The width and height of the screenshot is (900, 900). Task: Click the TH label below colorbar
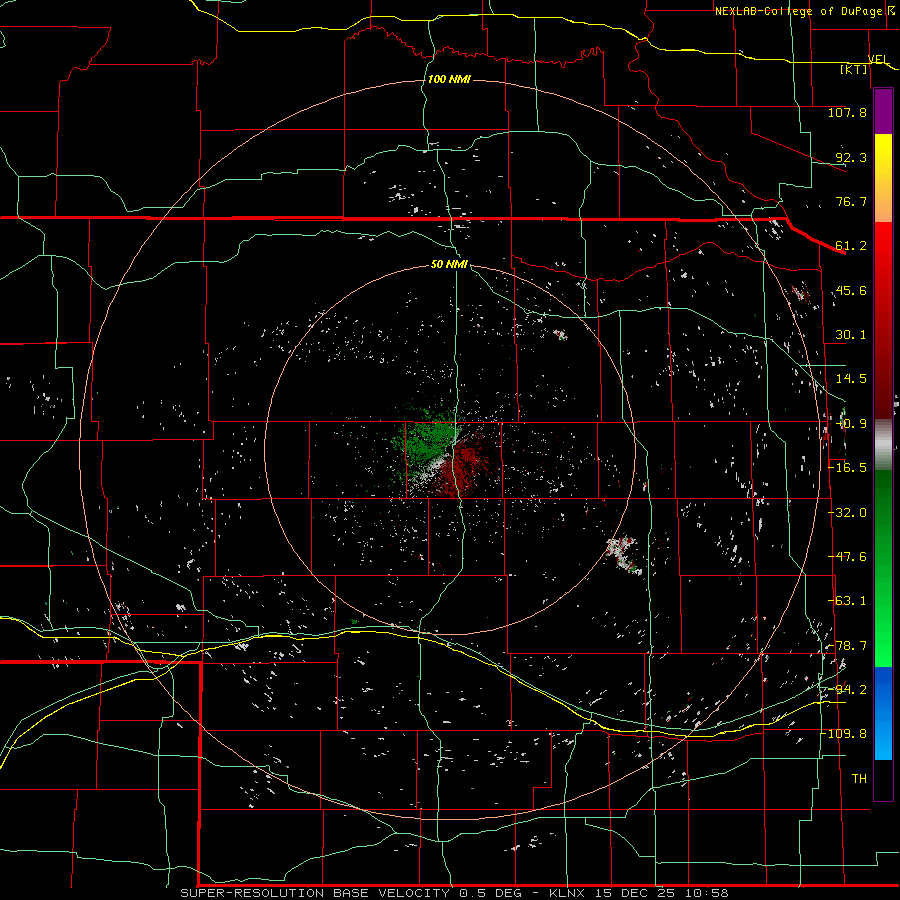pyautogui.click(x=859, y=779)
